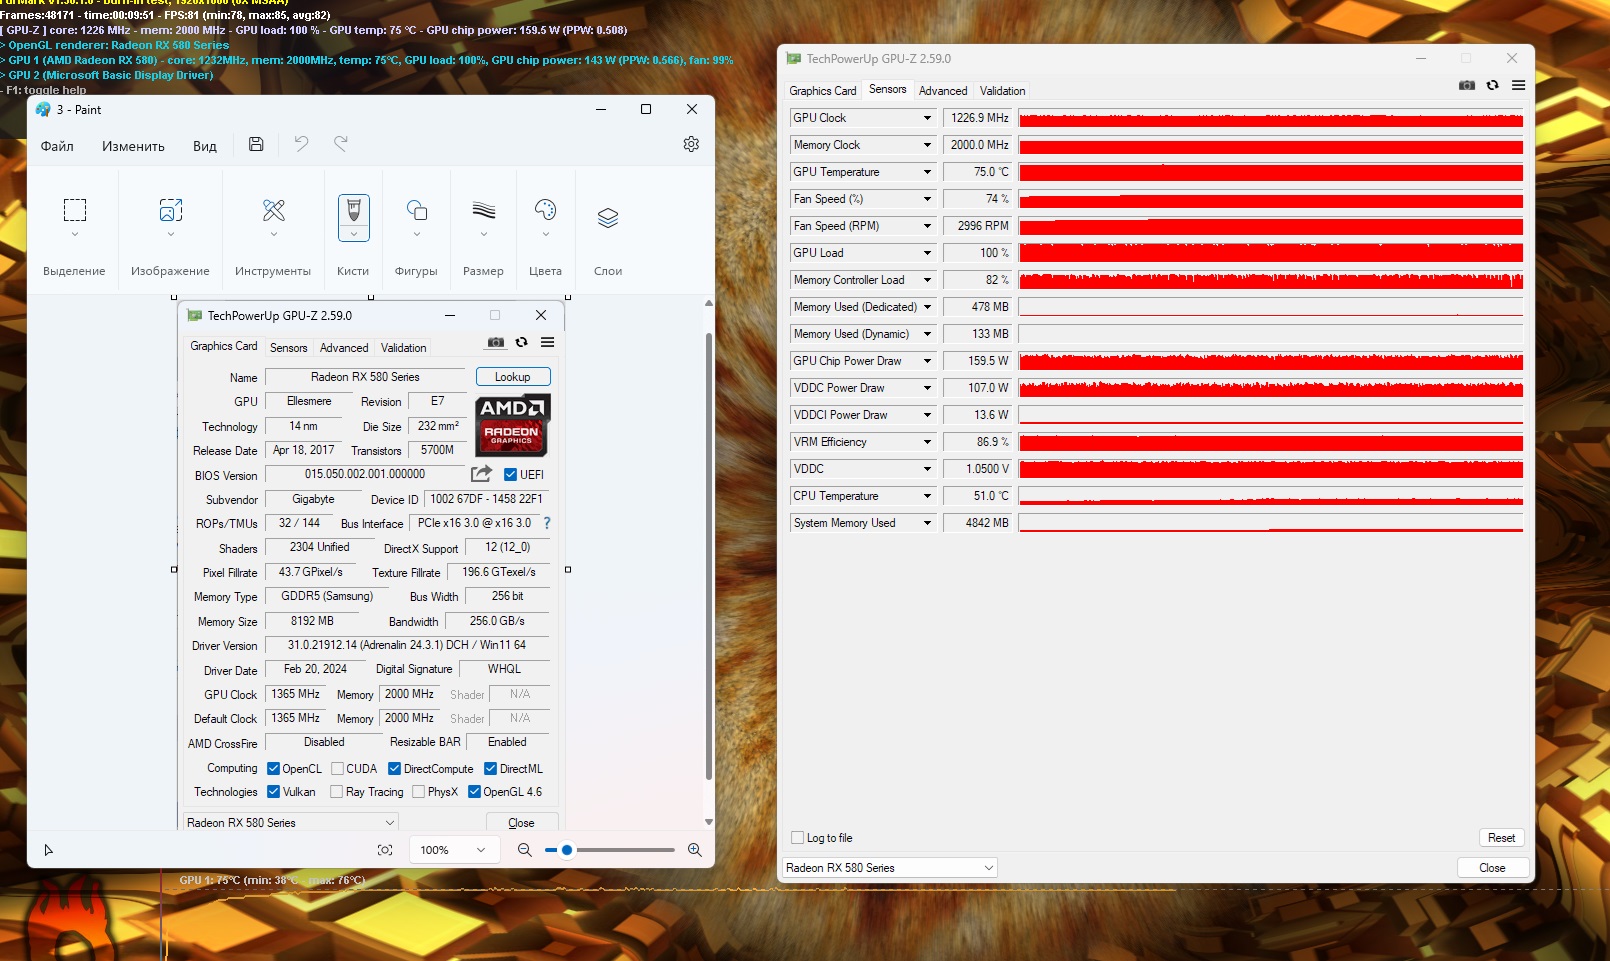Click the bus interface question mark icon

547,523
